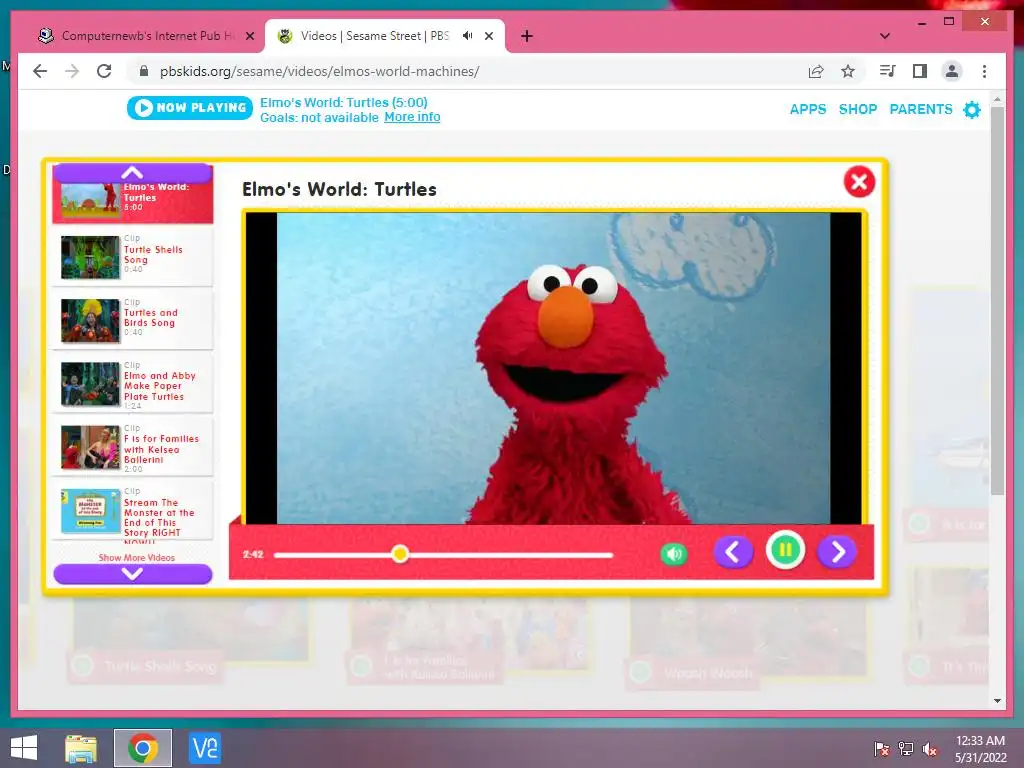Open the media controls icon
The image size is (1024, 768).
[888, 71]
